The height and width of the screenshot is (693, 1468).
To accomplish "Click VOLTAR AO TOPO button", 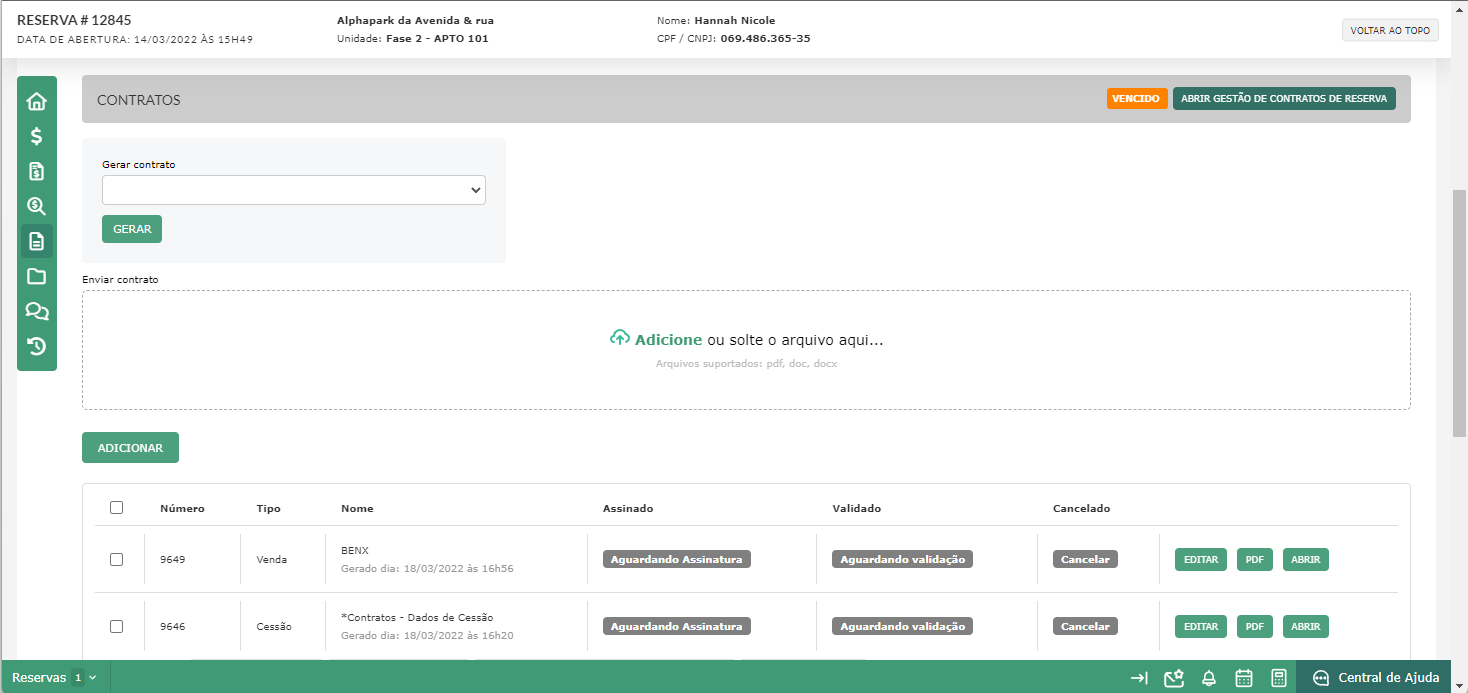I will (1391, 31).
